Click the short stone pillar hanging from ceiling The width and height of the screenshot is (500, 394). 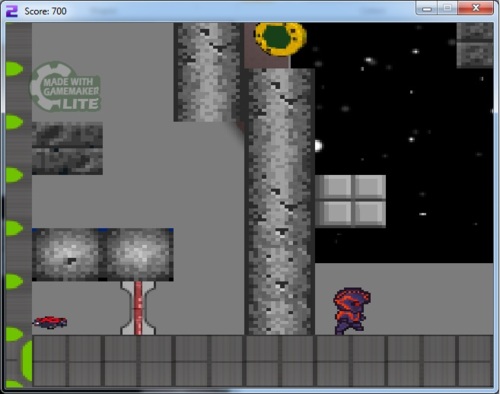209,72
